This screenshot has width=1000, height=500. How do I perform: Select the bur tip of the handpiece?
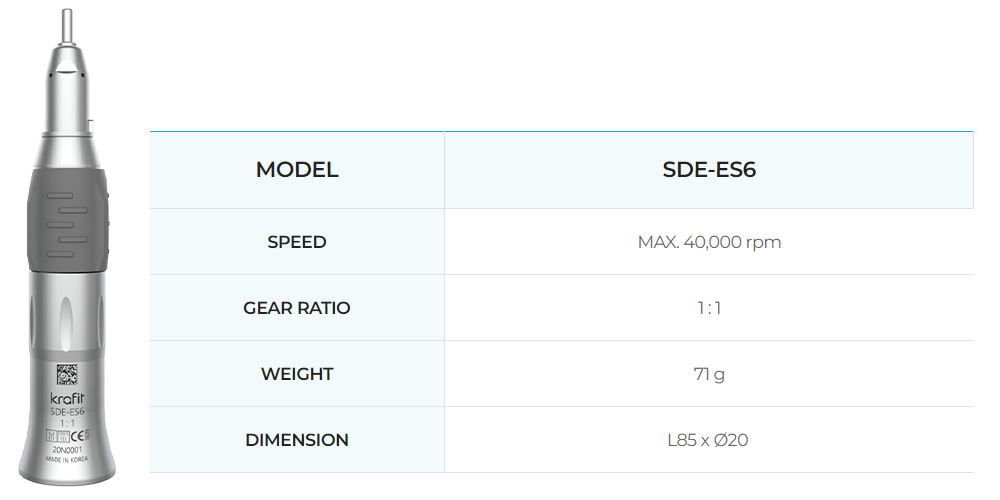tap(66, 27)
